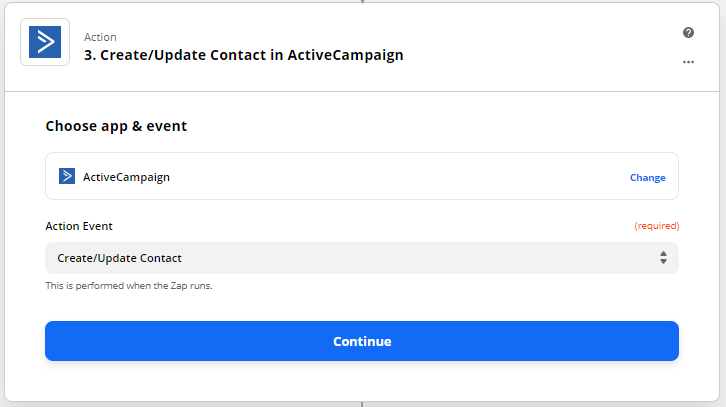Click the connector line above the step card

pyautogui.click(x=362, y=1)
